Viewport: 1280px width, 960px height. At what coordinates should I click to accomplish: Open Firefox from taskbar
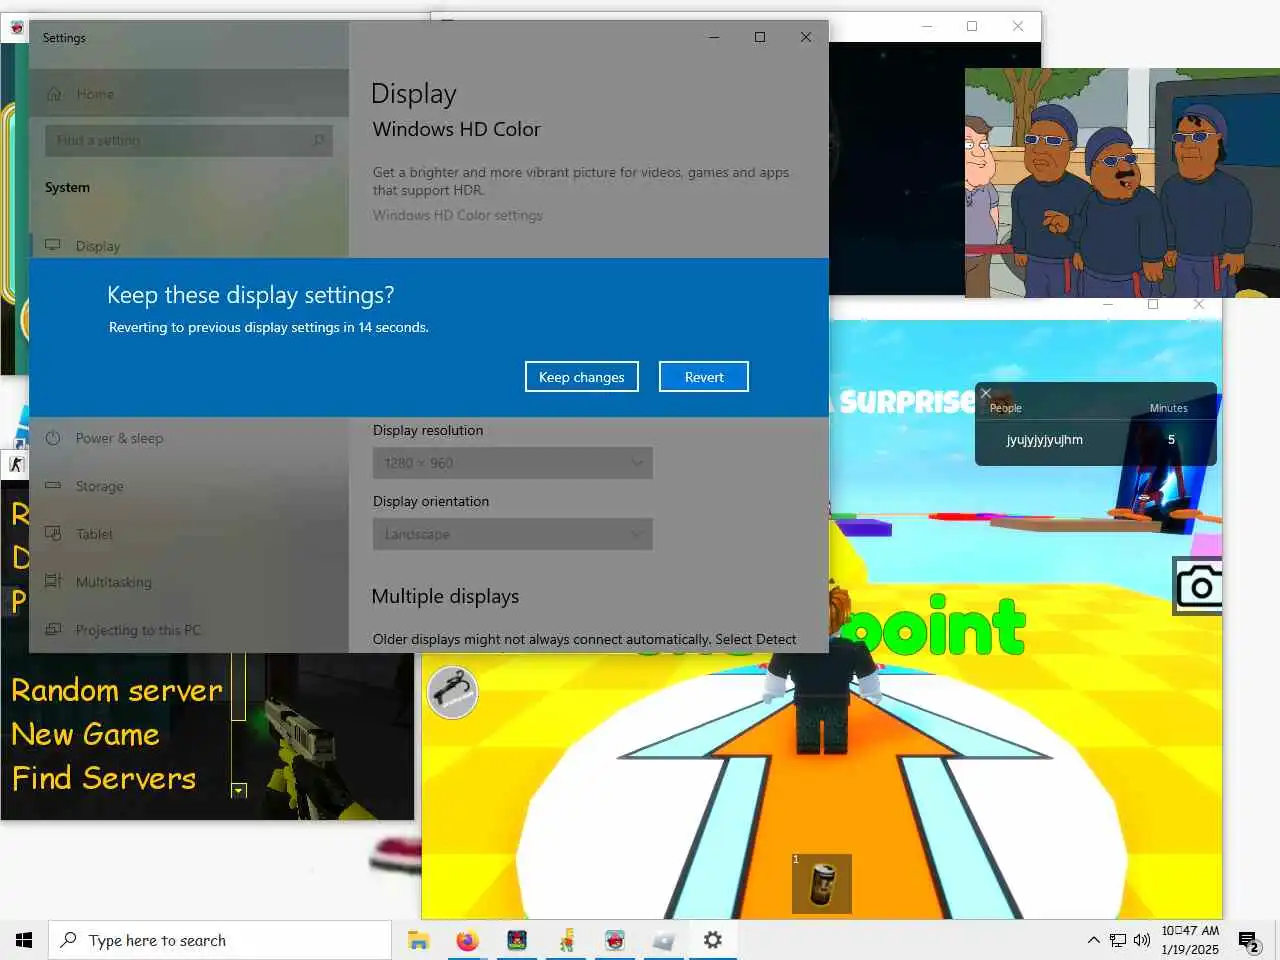467,940
